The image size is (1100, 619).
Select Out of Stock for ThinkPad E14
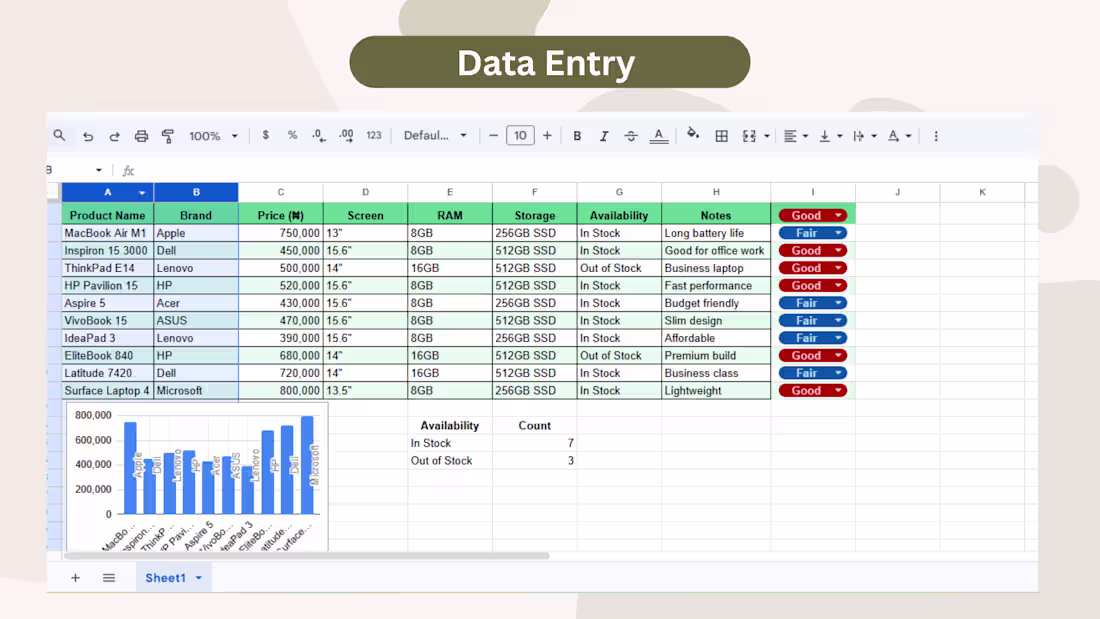(619, 268)
